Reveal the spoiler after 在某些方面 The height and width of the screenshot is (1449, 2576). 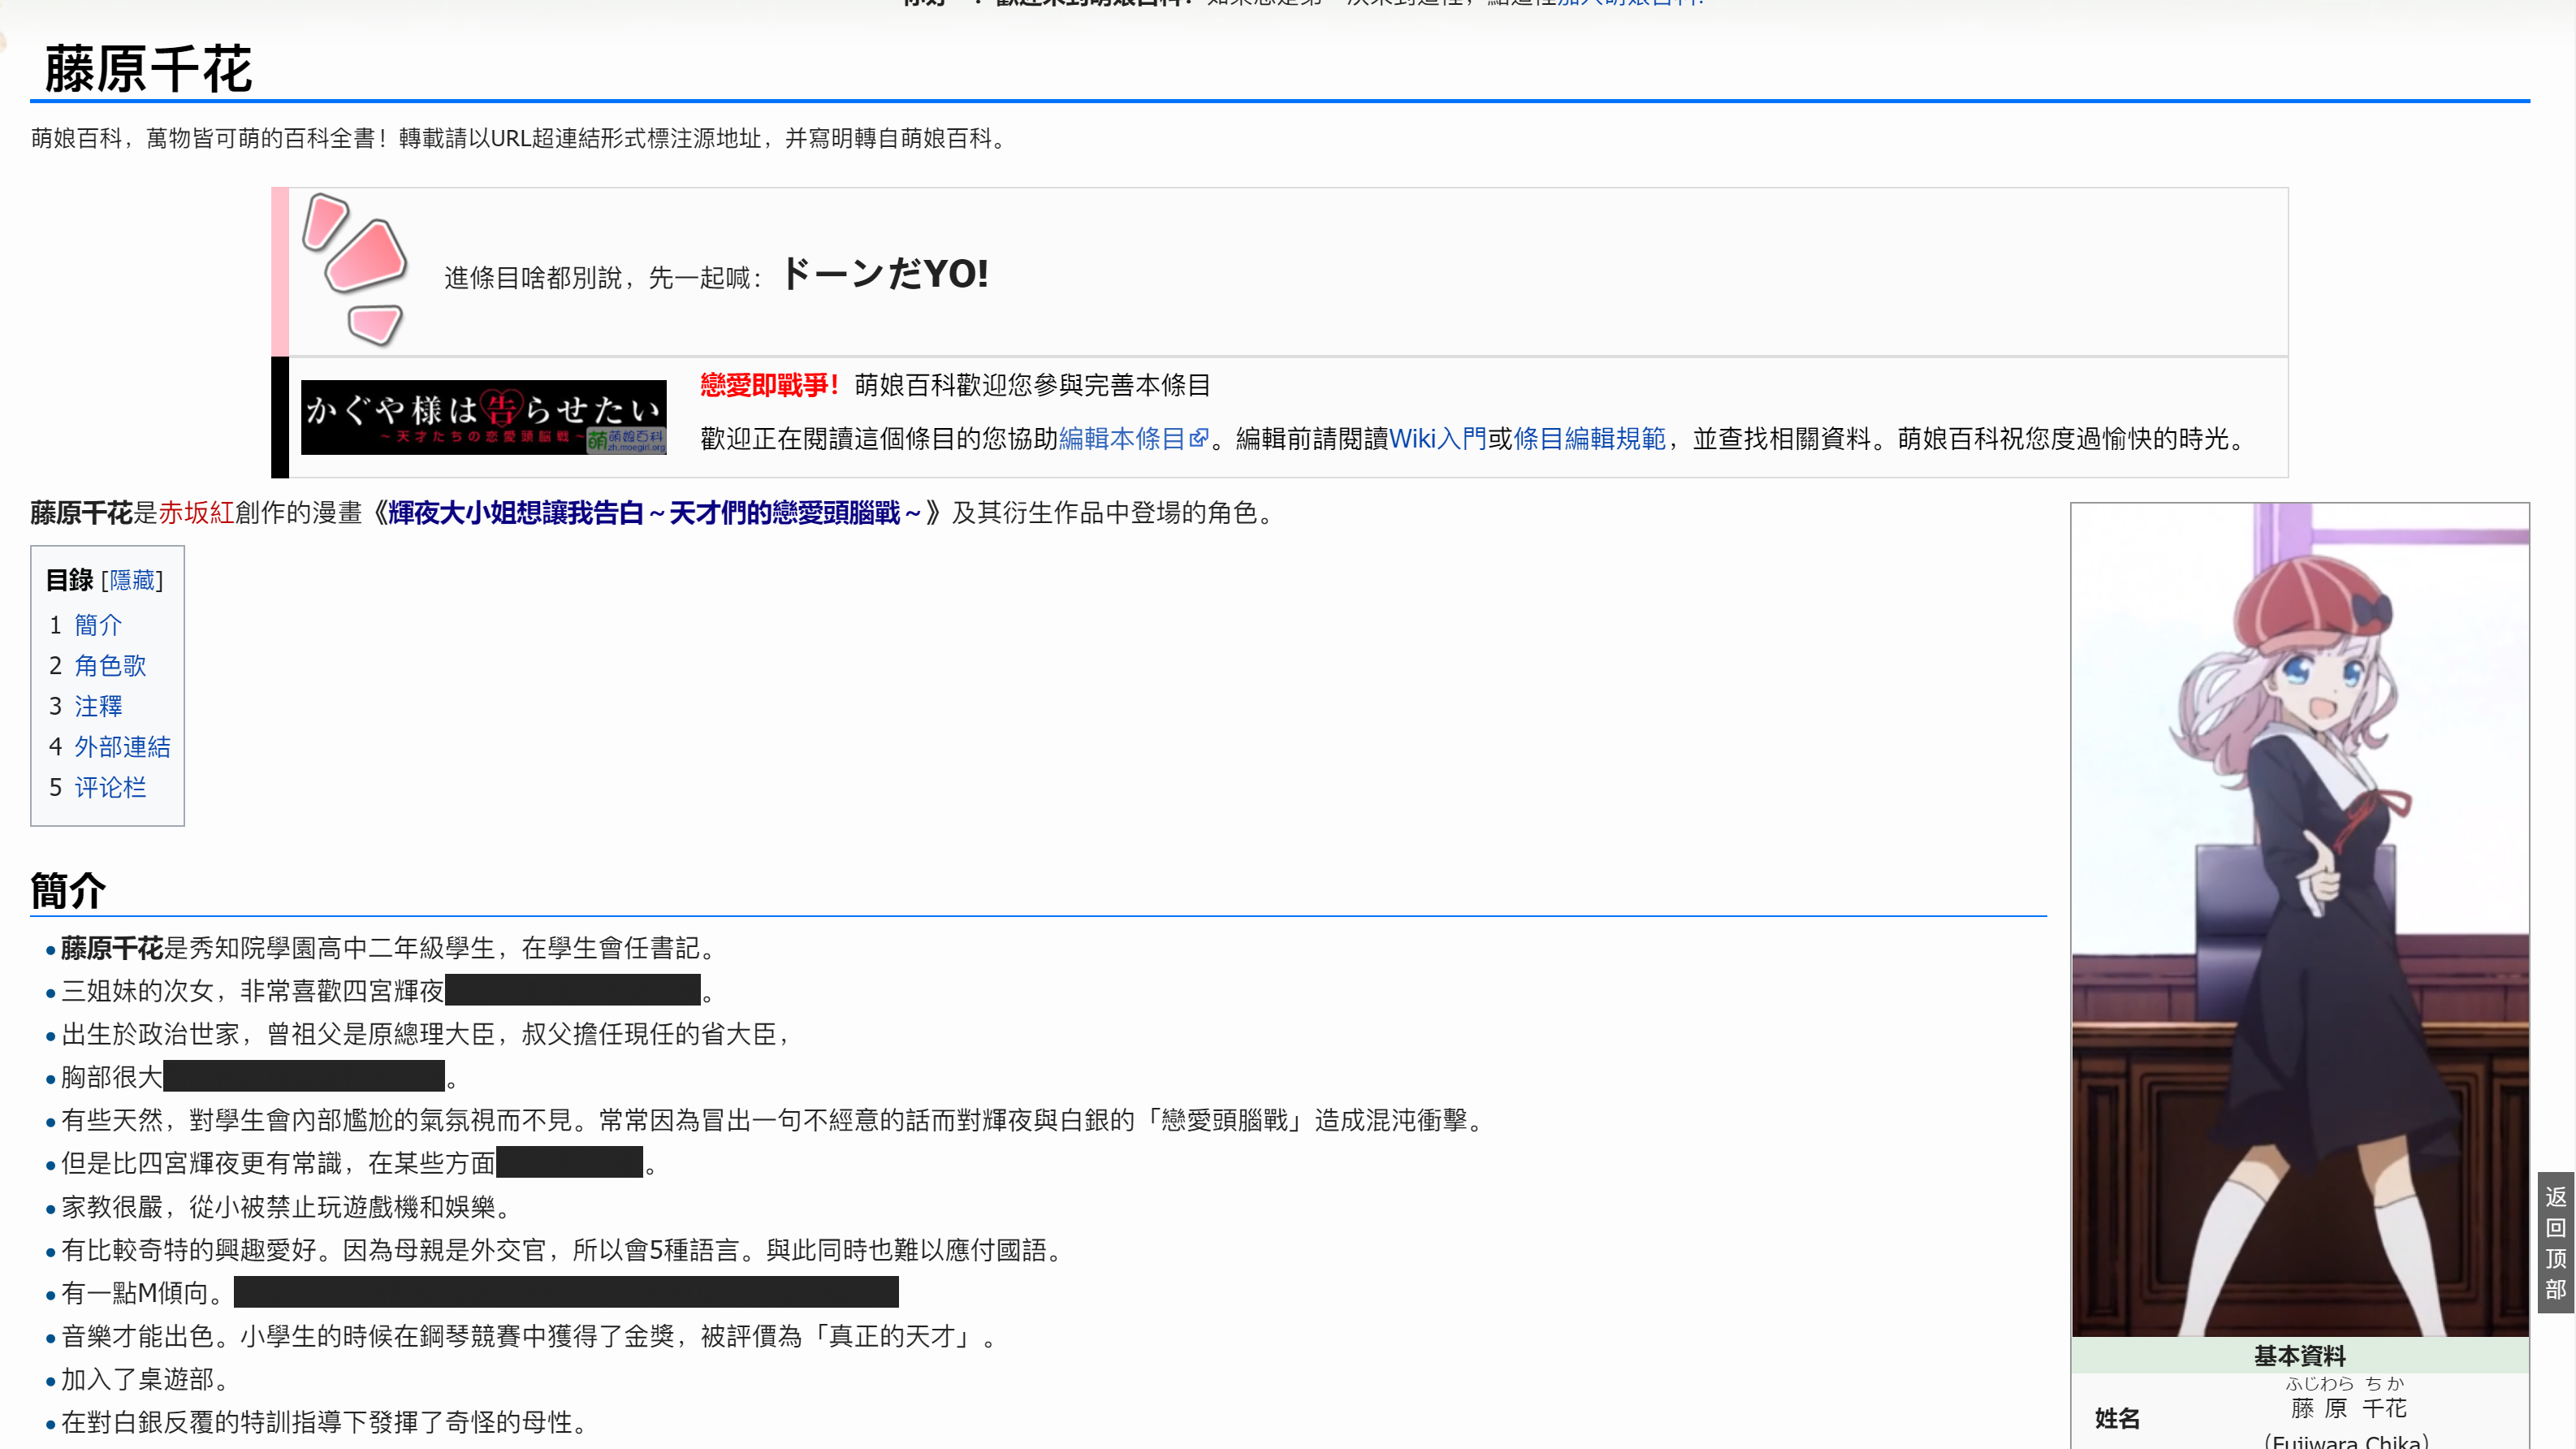pos(569,1162)
